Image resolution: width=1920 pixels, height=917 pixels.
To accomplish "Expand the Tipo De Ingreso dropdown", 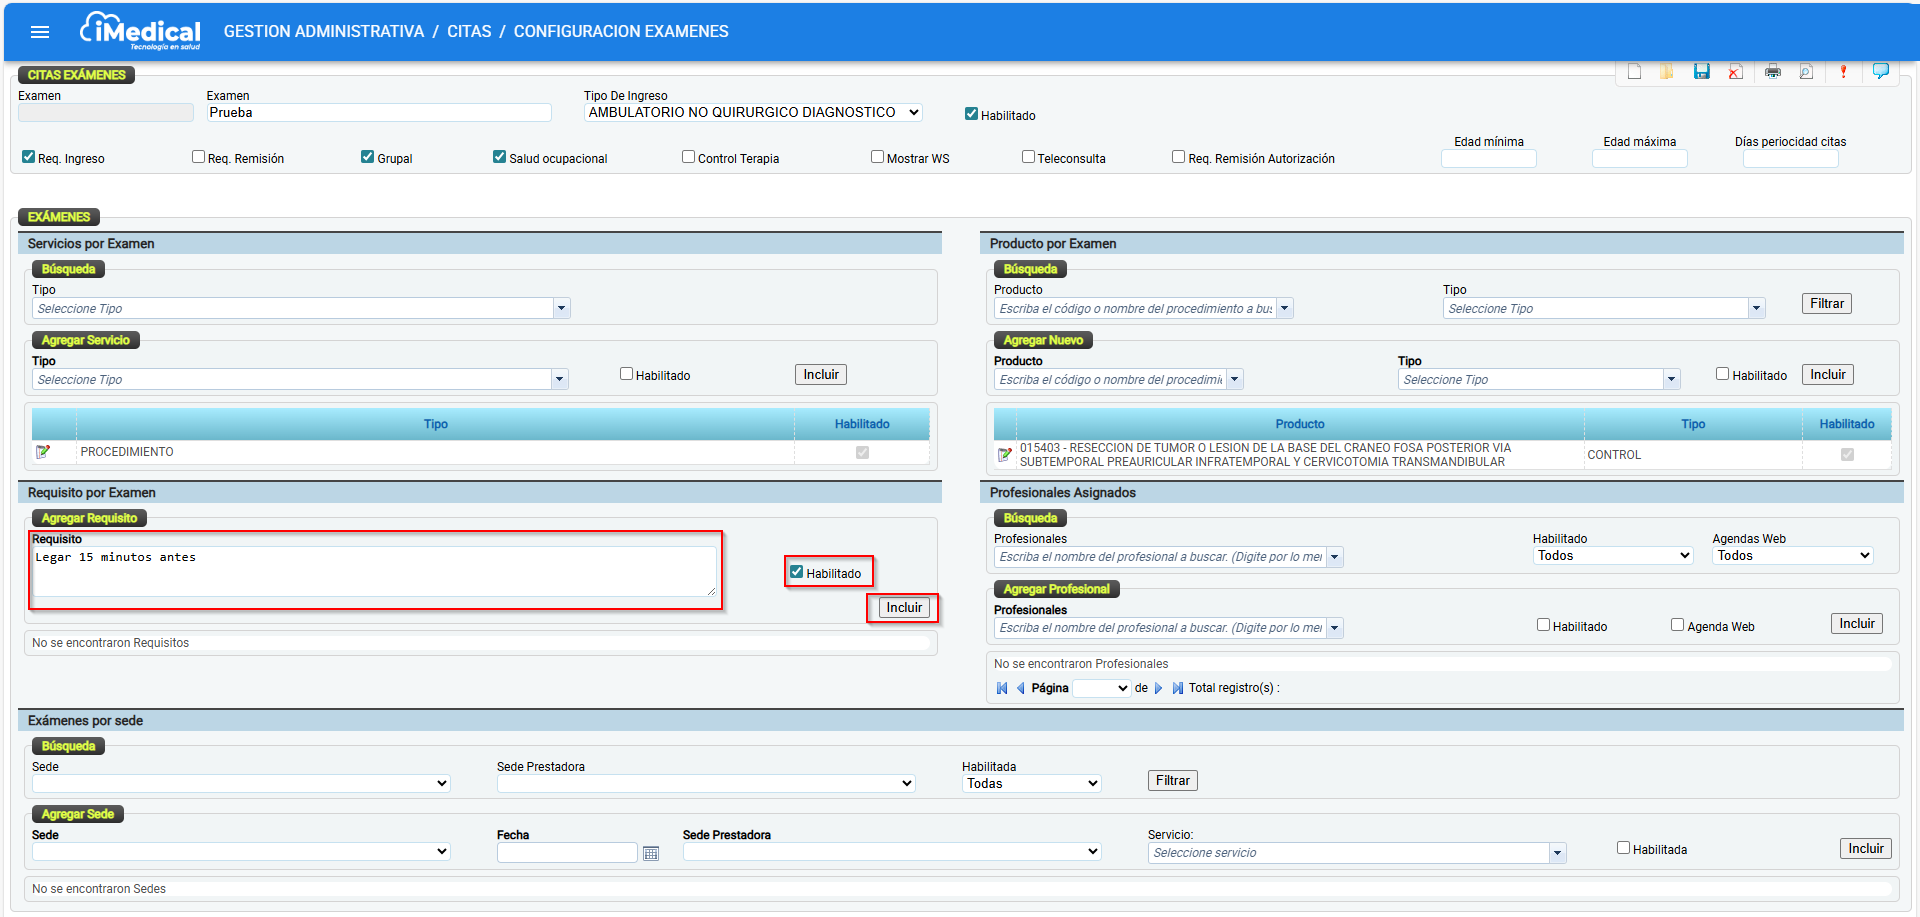I will [x=752, y=113].
